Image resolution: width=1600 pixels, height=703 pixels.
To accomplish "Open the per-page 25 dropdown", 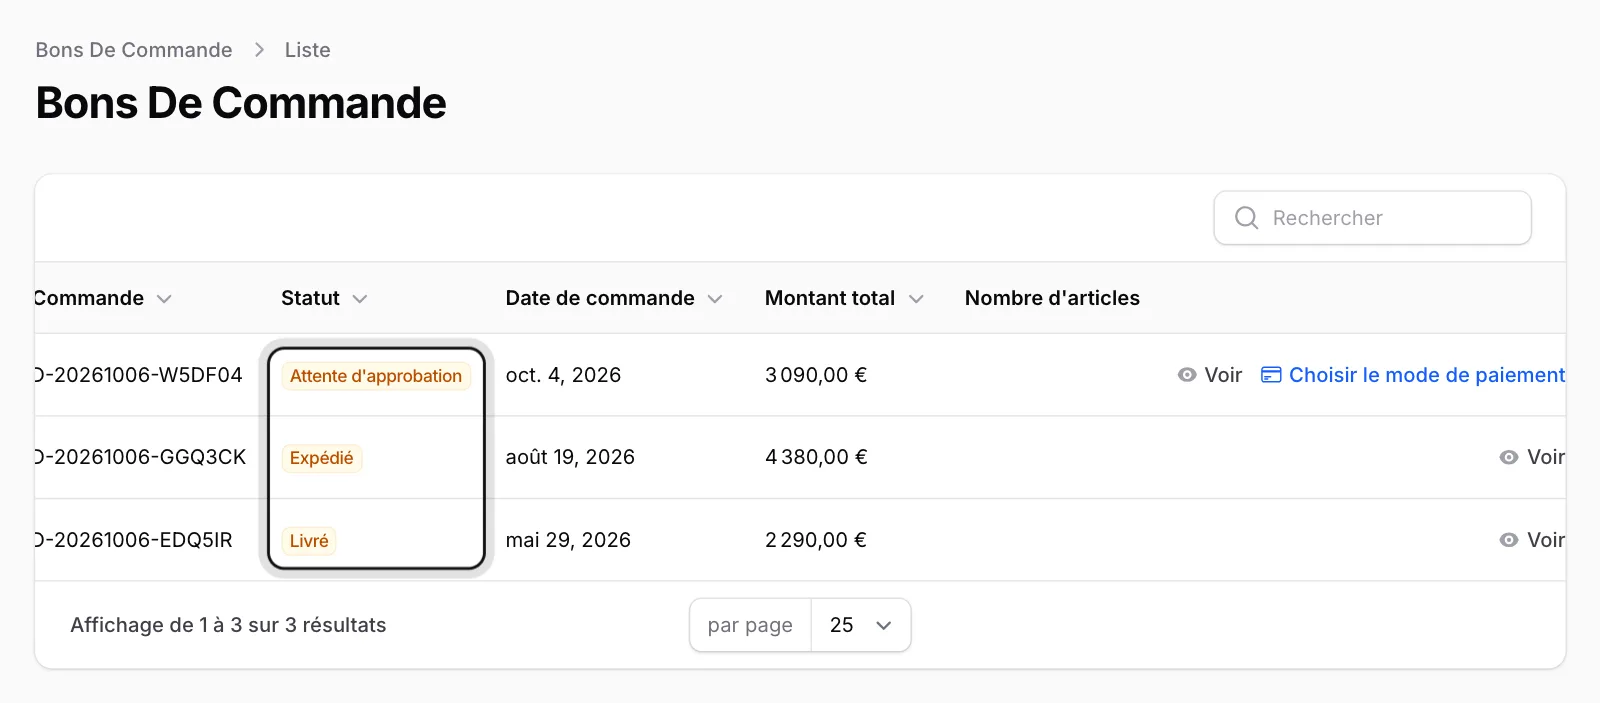I will (860, 625).
